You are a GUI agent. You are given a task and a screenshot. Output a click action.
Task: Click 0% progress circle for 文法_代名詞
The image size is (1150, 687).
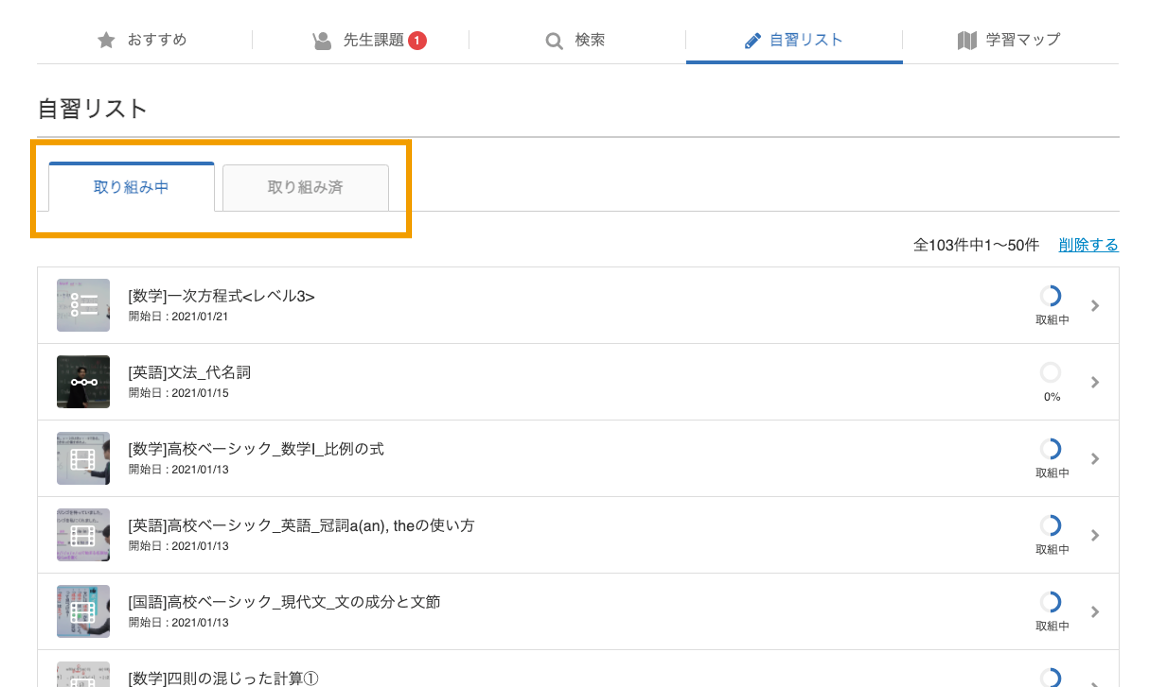point(1051,372)
